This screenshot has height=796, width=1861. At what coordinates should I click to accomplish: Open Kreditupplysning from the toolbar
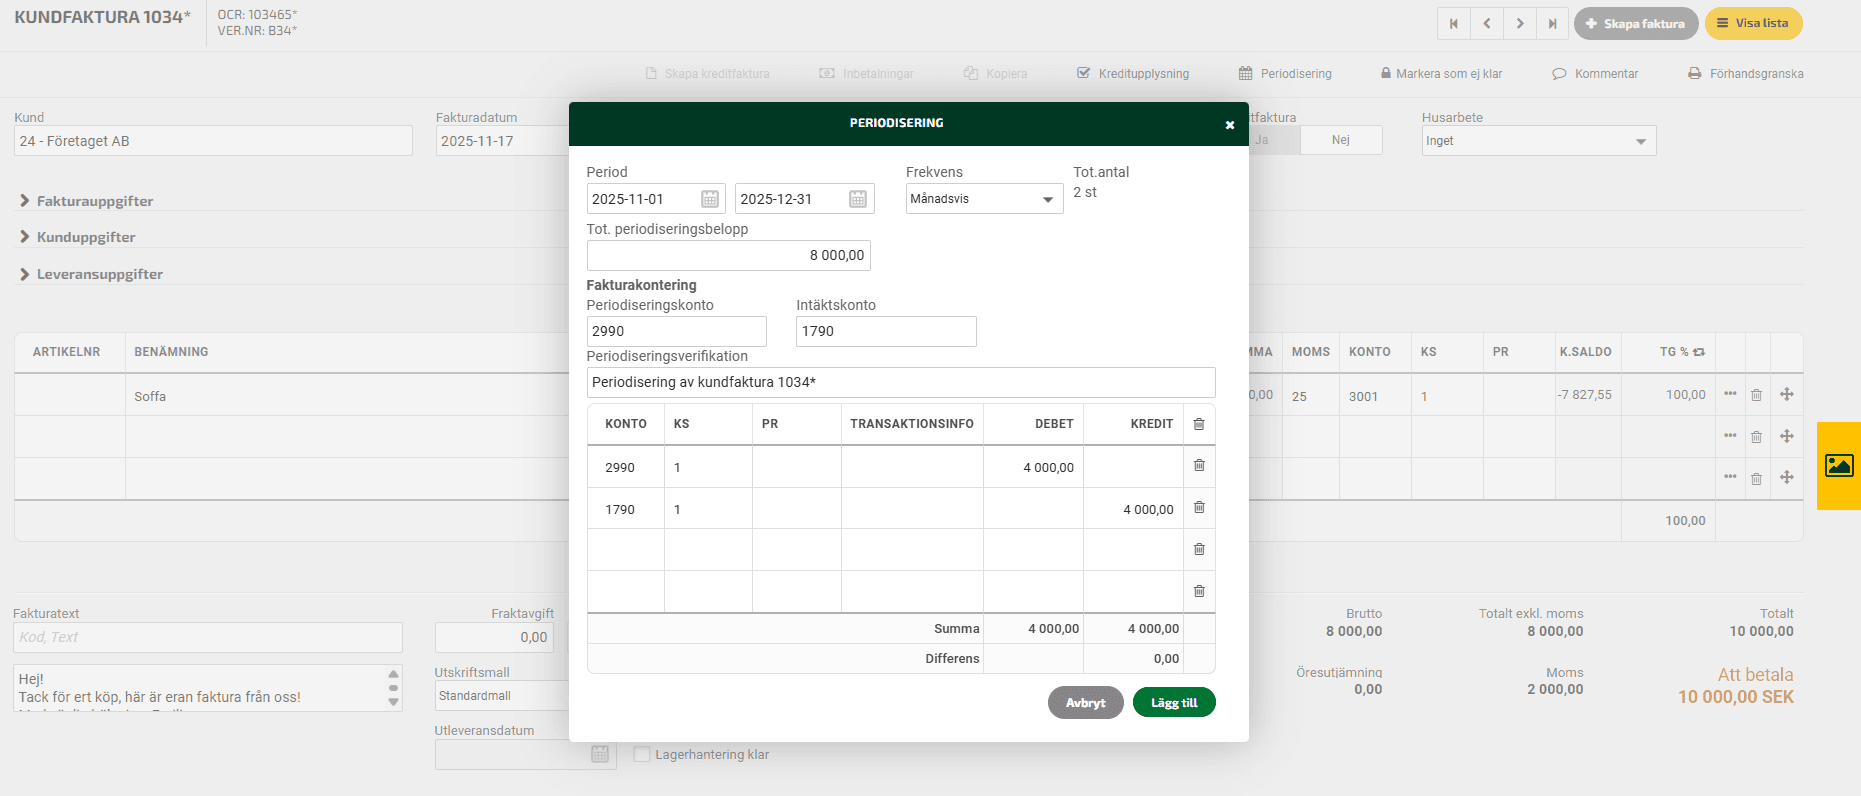pos(1133,74)
